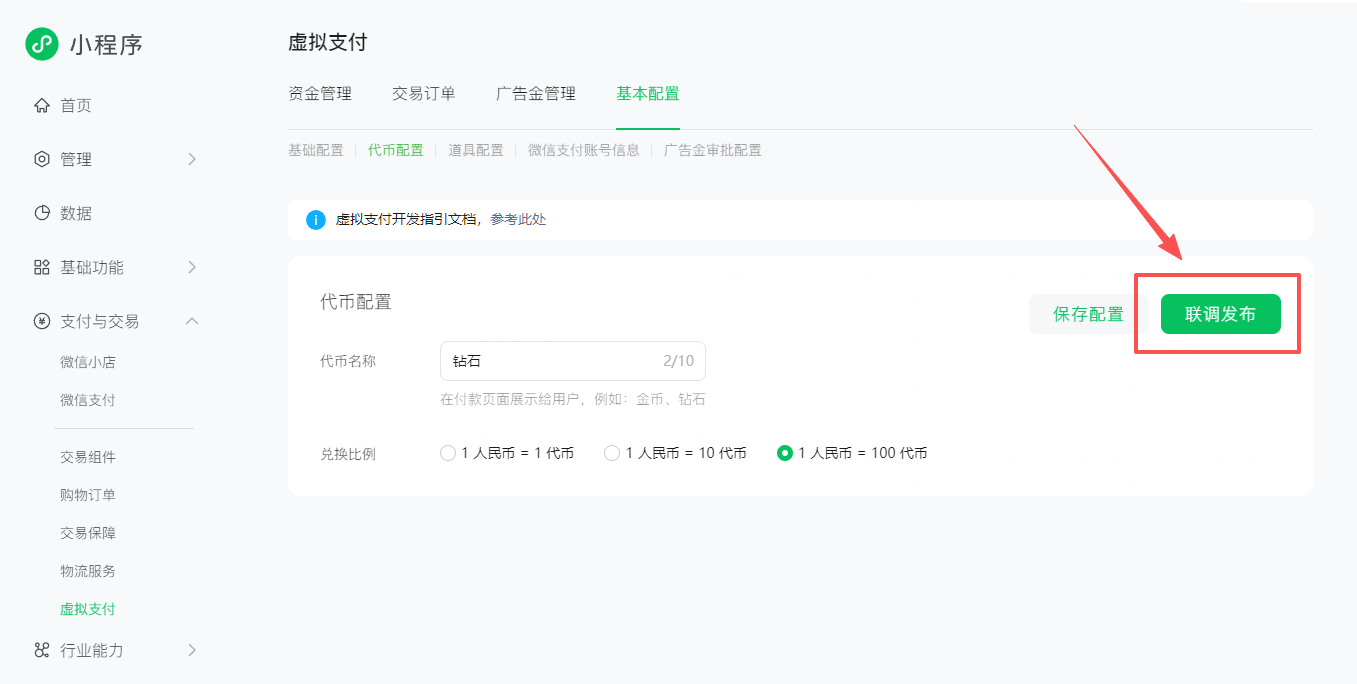Viewport: 1357px width, 684px height.
Task: Open the 广告金管理 tab
Action: click(x=536, y=94)
